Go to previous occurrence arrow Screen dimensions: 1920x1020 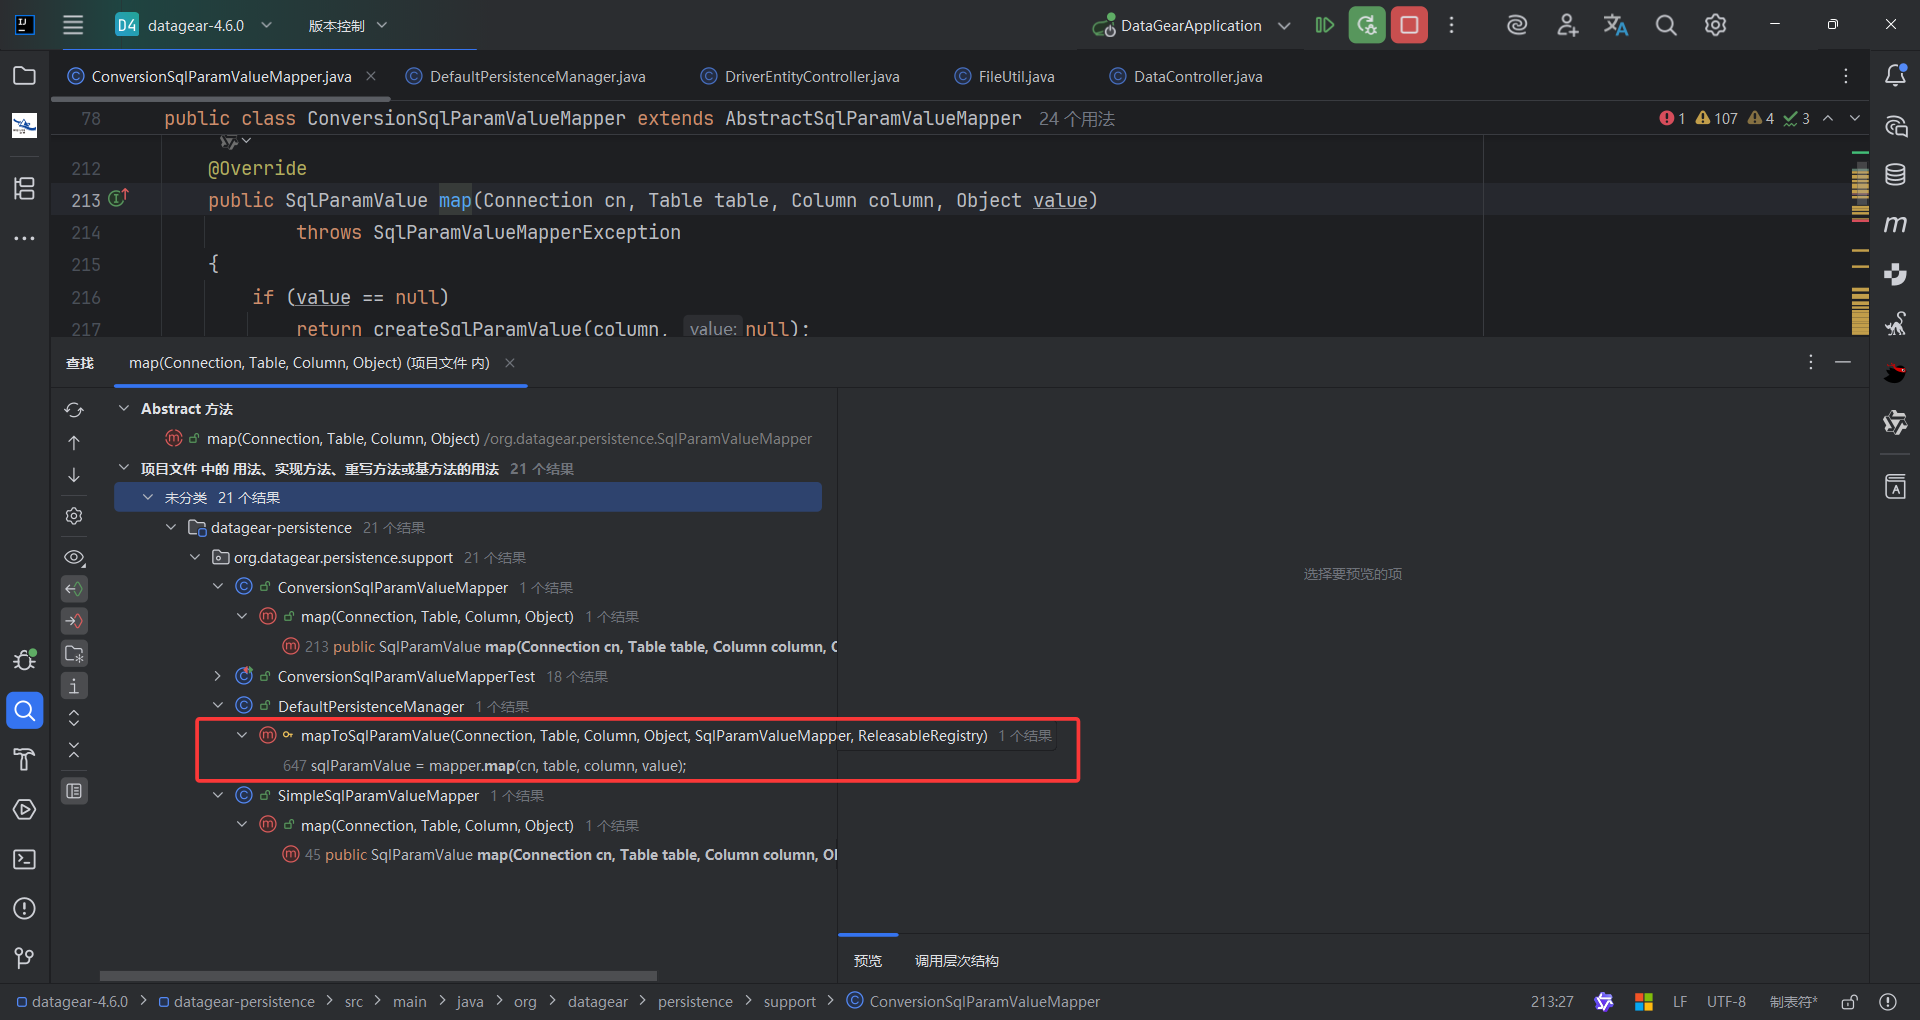(x=74, y=442)
